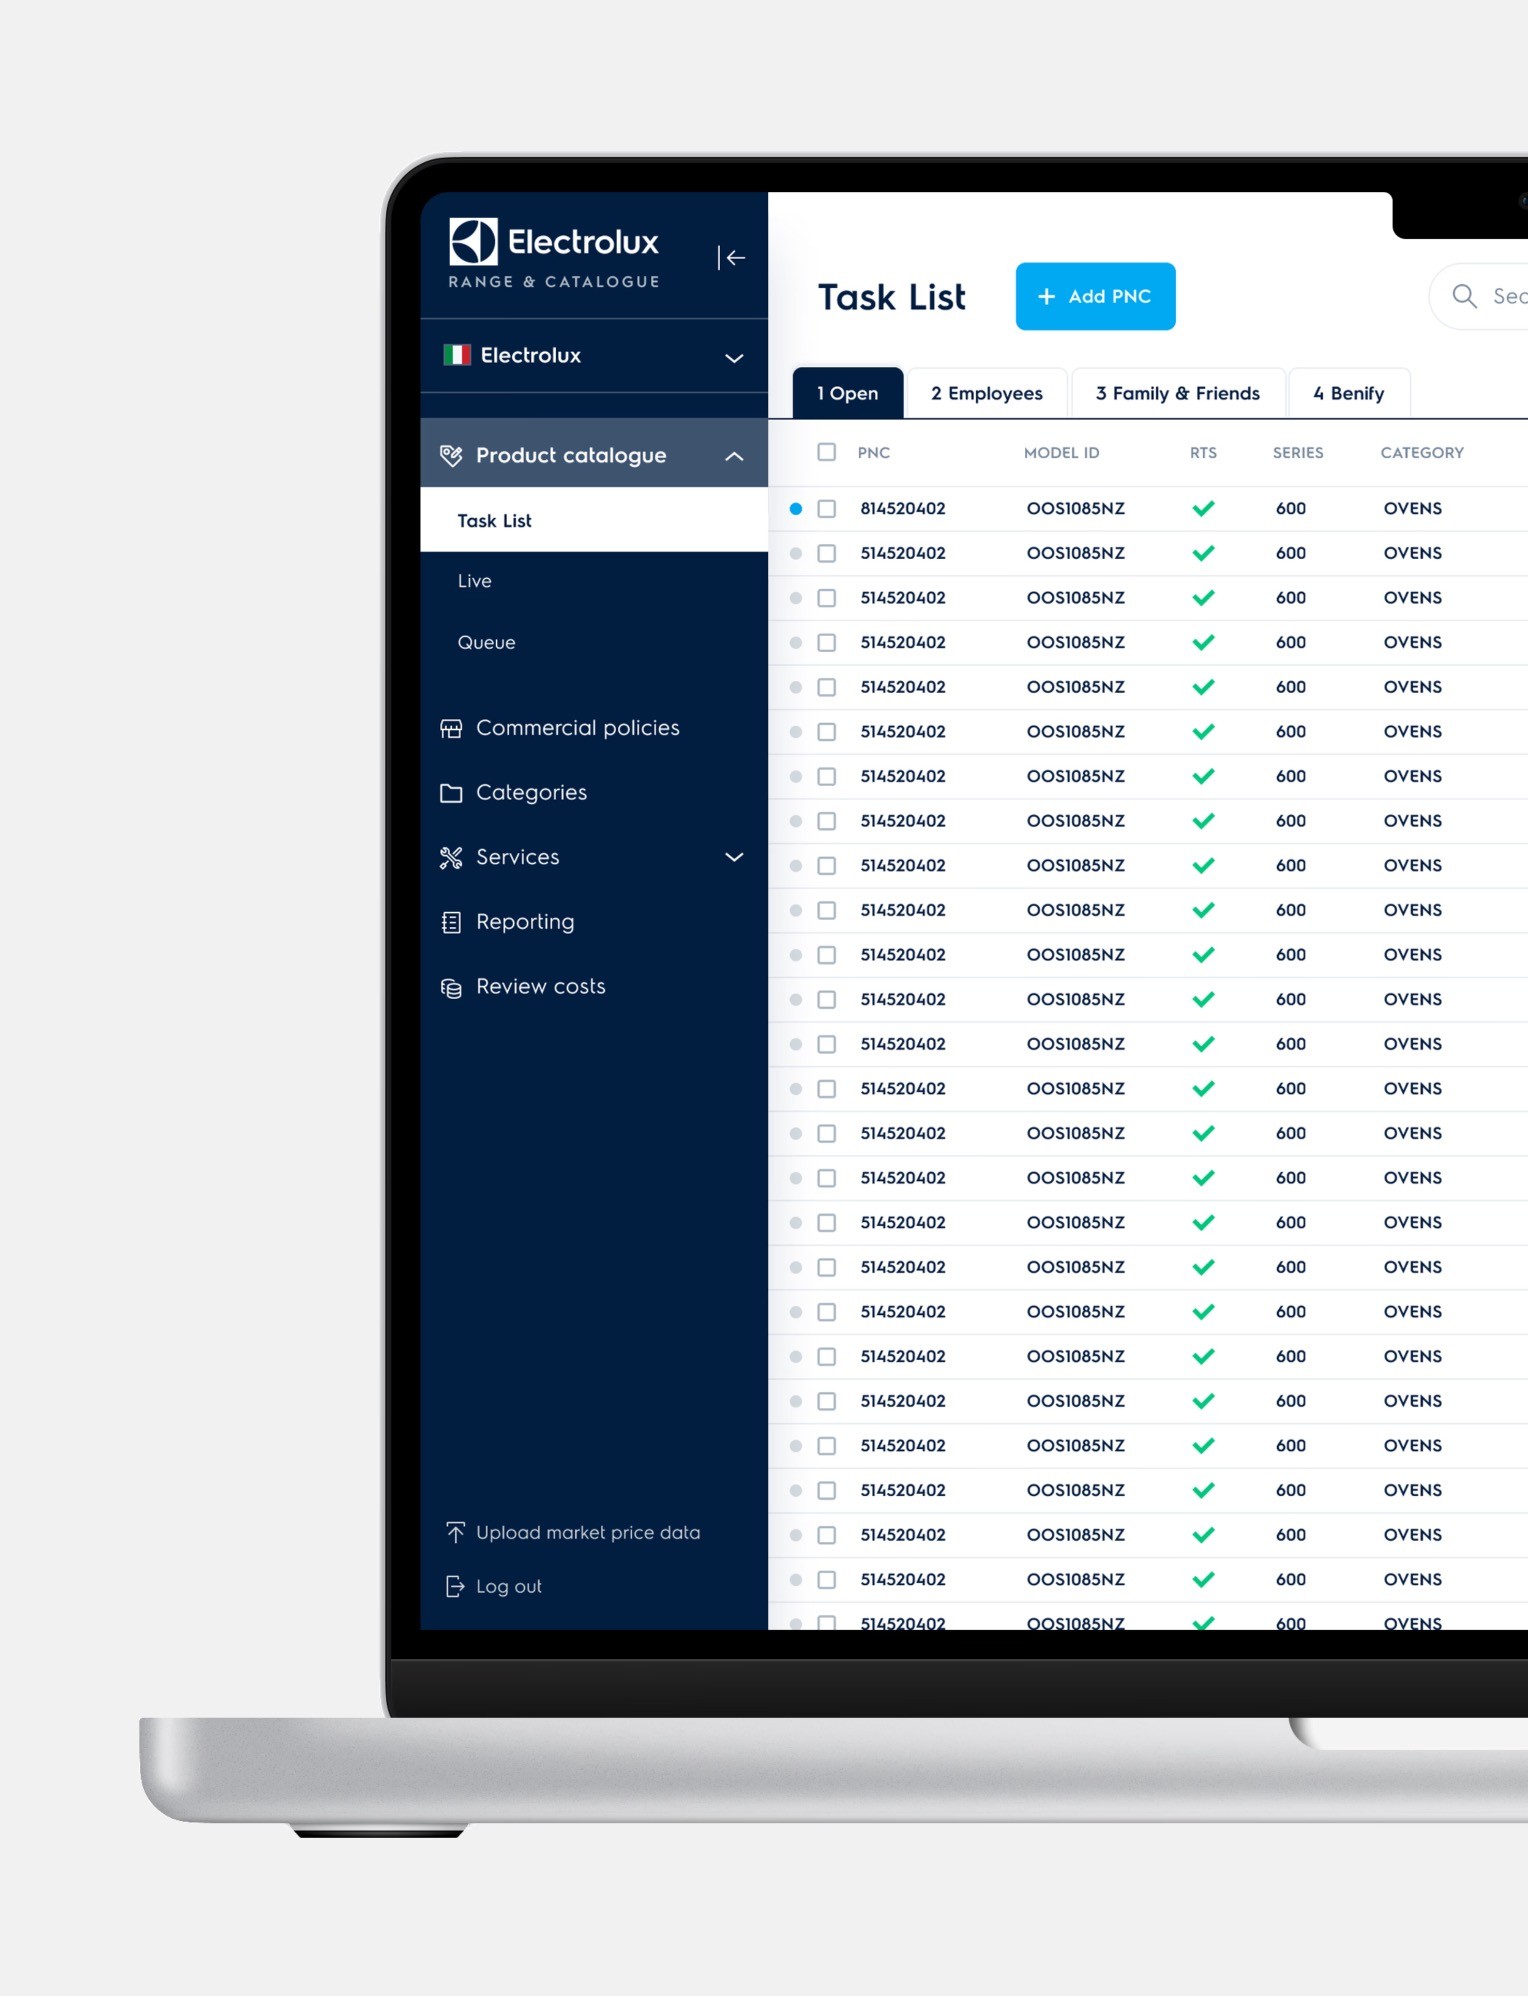Switch to the 1 Open tab
Screen dimensions: 1528x1996
[848, 393]
